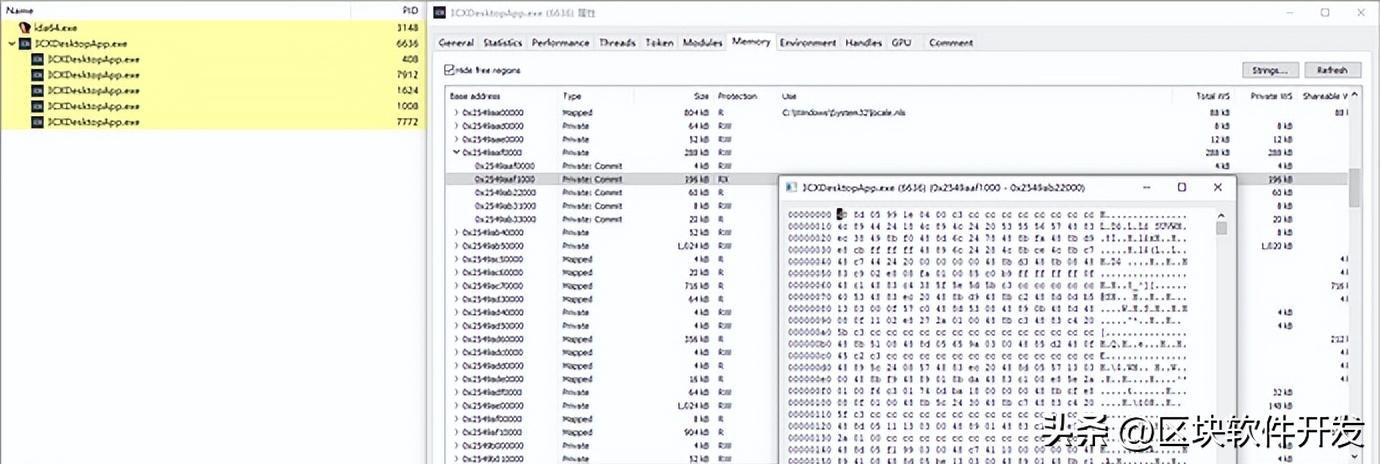Sort by the Private WS column
The image size is (1380, 464).
[1271, 96]
